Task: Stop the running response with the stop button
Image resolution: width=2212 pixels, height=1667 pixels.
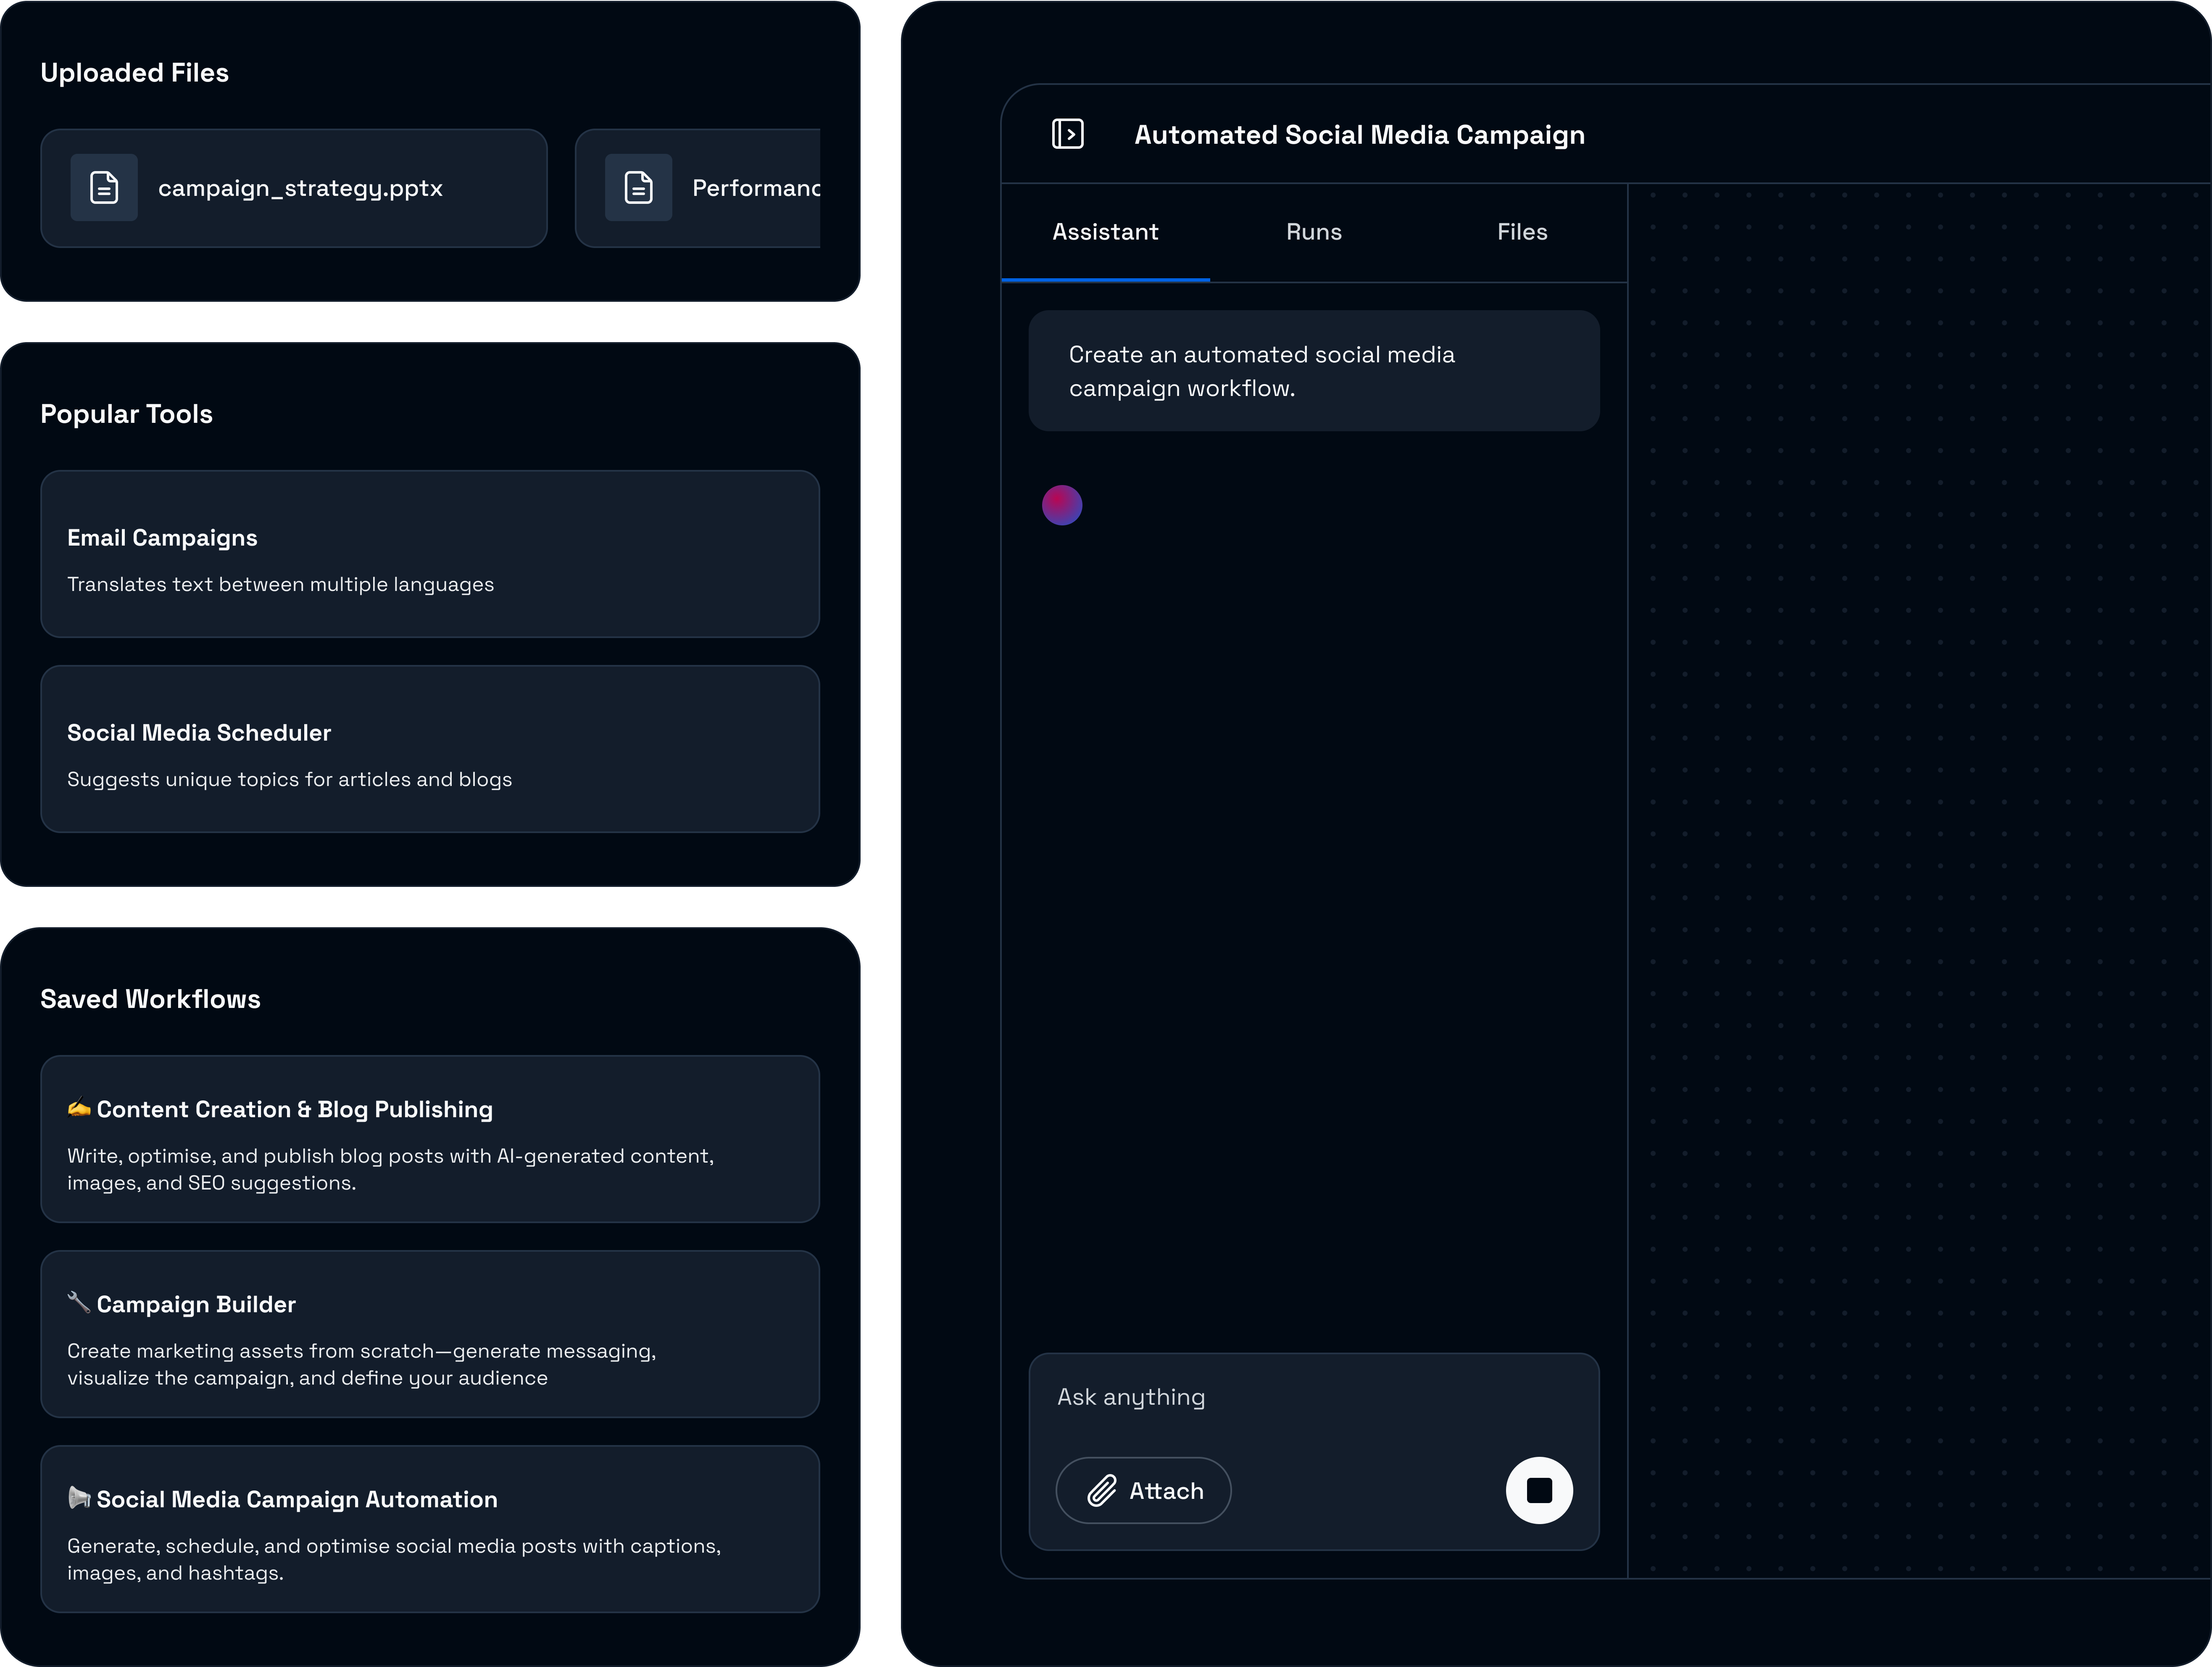Action: click(1539, 1490)
